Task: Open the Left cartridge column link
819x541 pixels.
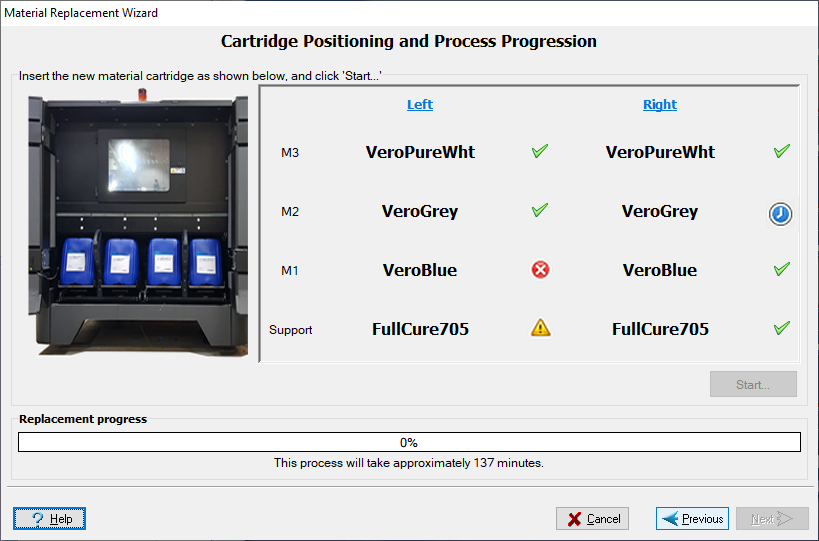Action: [420, 105]
